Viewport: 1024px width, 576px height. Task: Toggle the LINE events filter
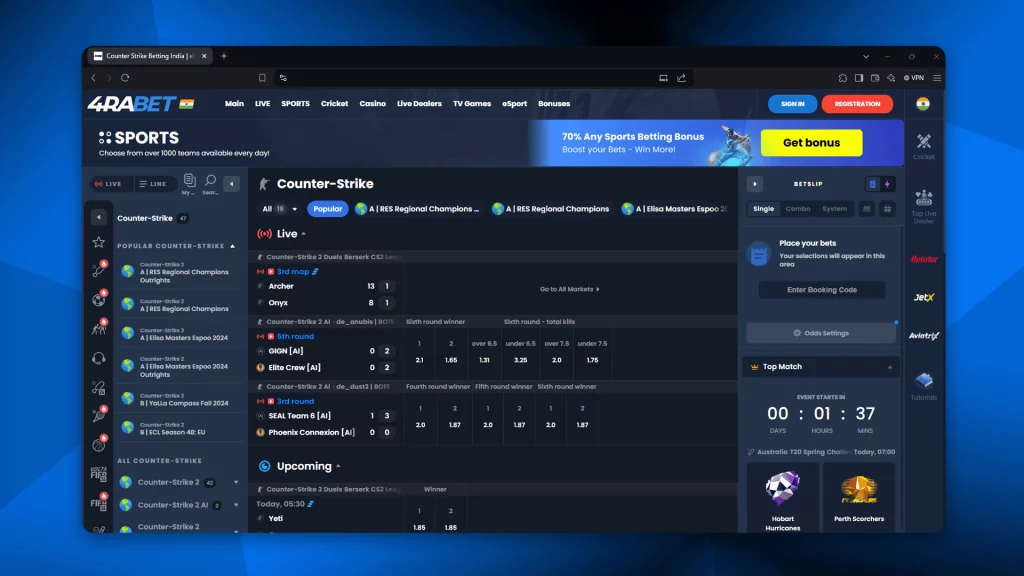click(x=154, y=184)
